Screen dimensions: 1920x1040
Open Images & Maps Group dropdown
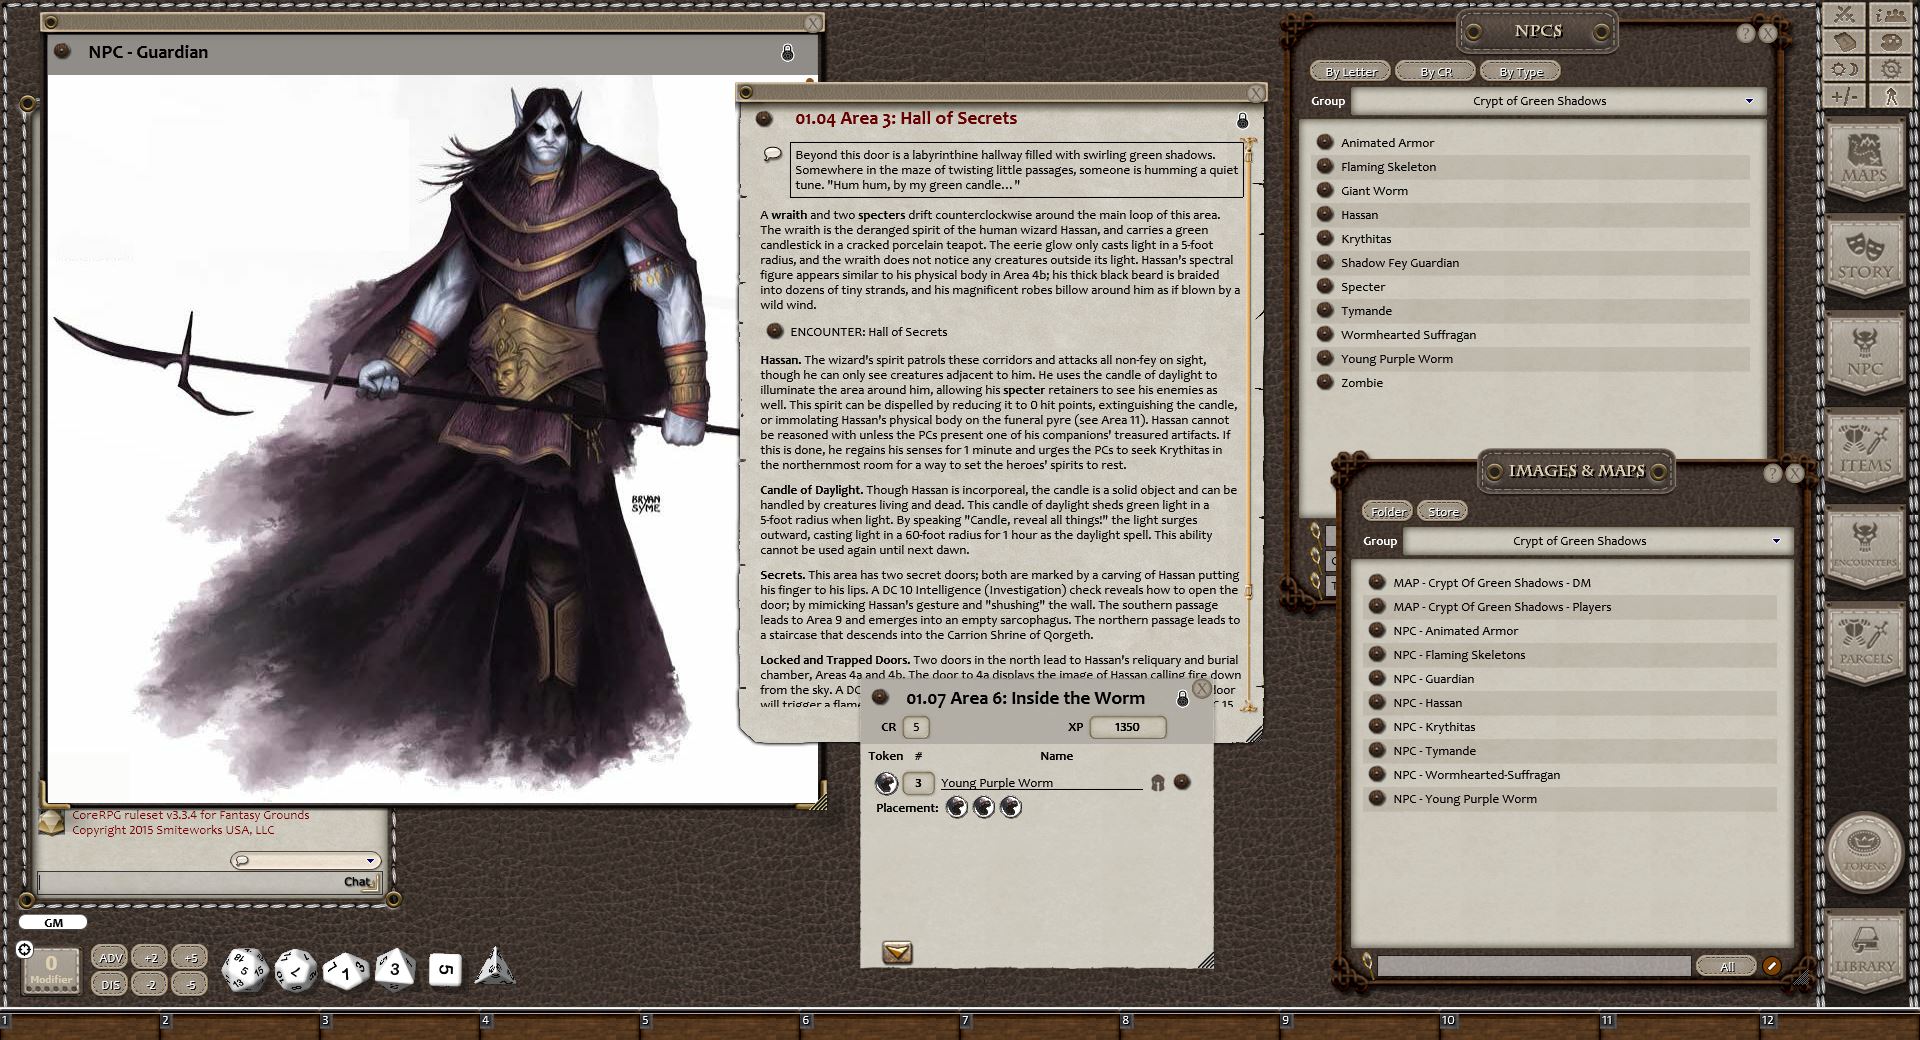(x=1597, y=541)
